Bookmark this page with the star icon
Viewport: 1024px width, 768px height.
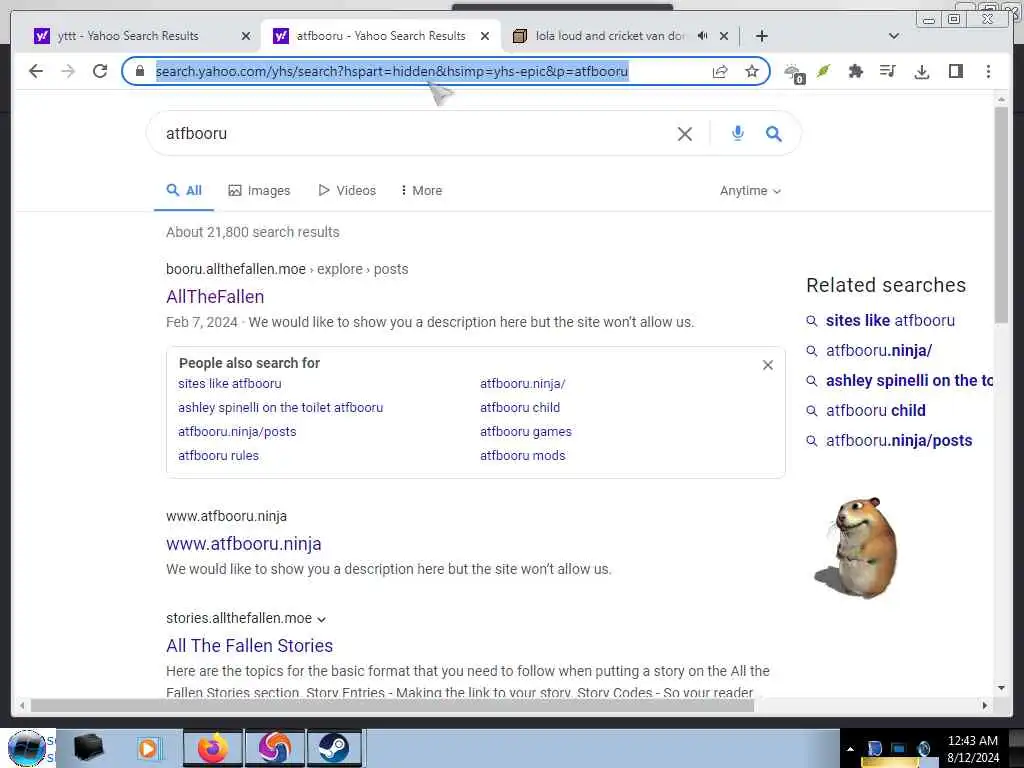pos(752,71)
